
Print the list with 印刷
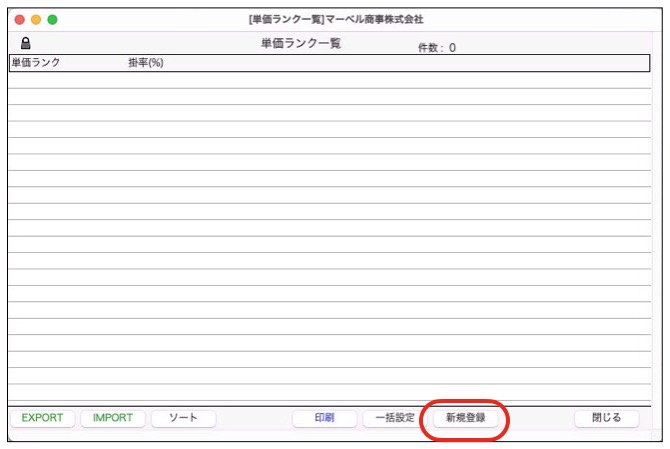[324, 418]
